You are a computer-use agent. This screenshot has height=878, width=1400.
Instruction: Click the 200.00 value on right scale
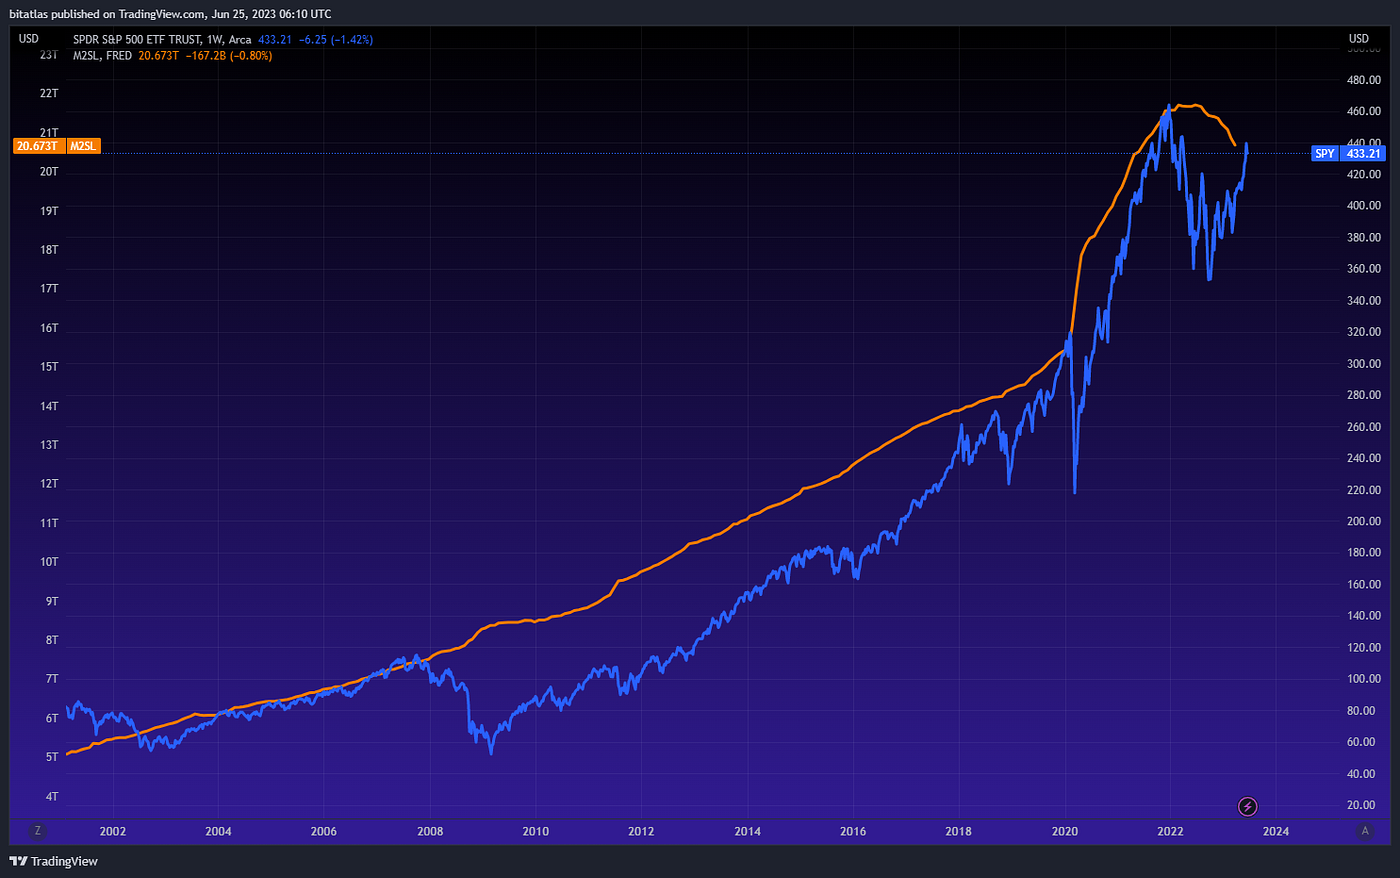[x=1364, y=521]
